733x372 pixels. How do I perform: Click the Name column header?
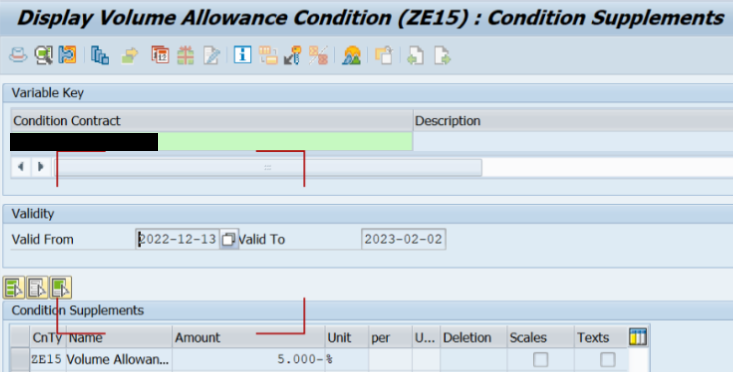[119, 337]
